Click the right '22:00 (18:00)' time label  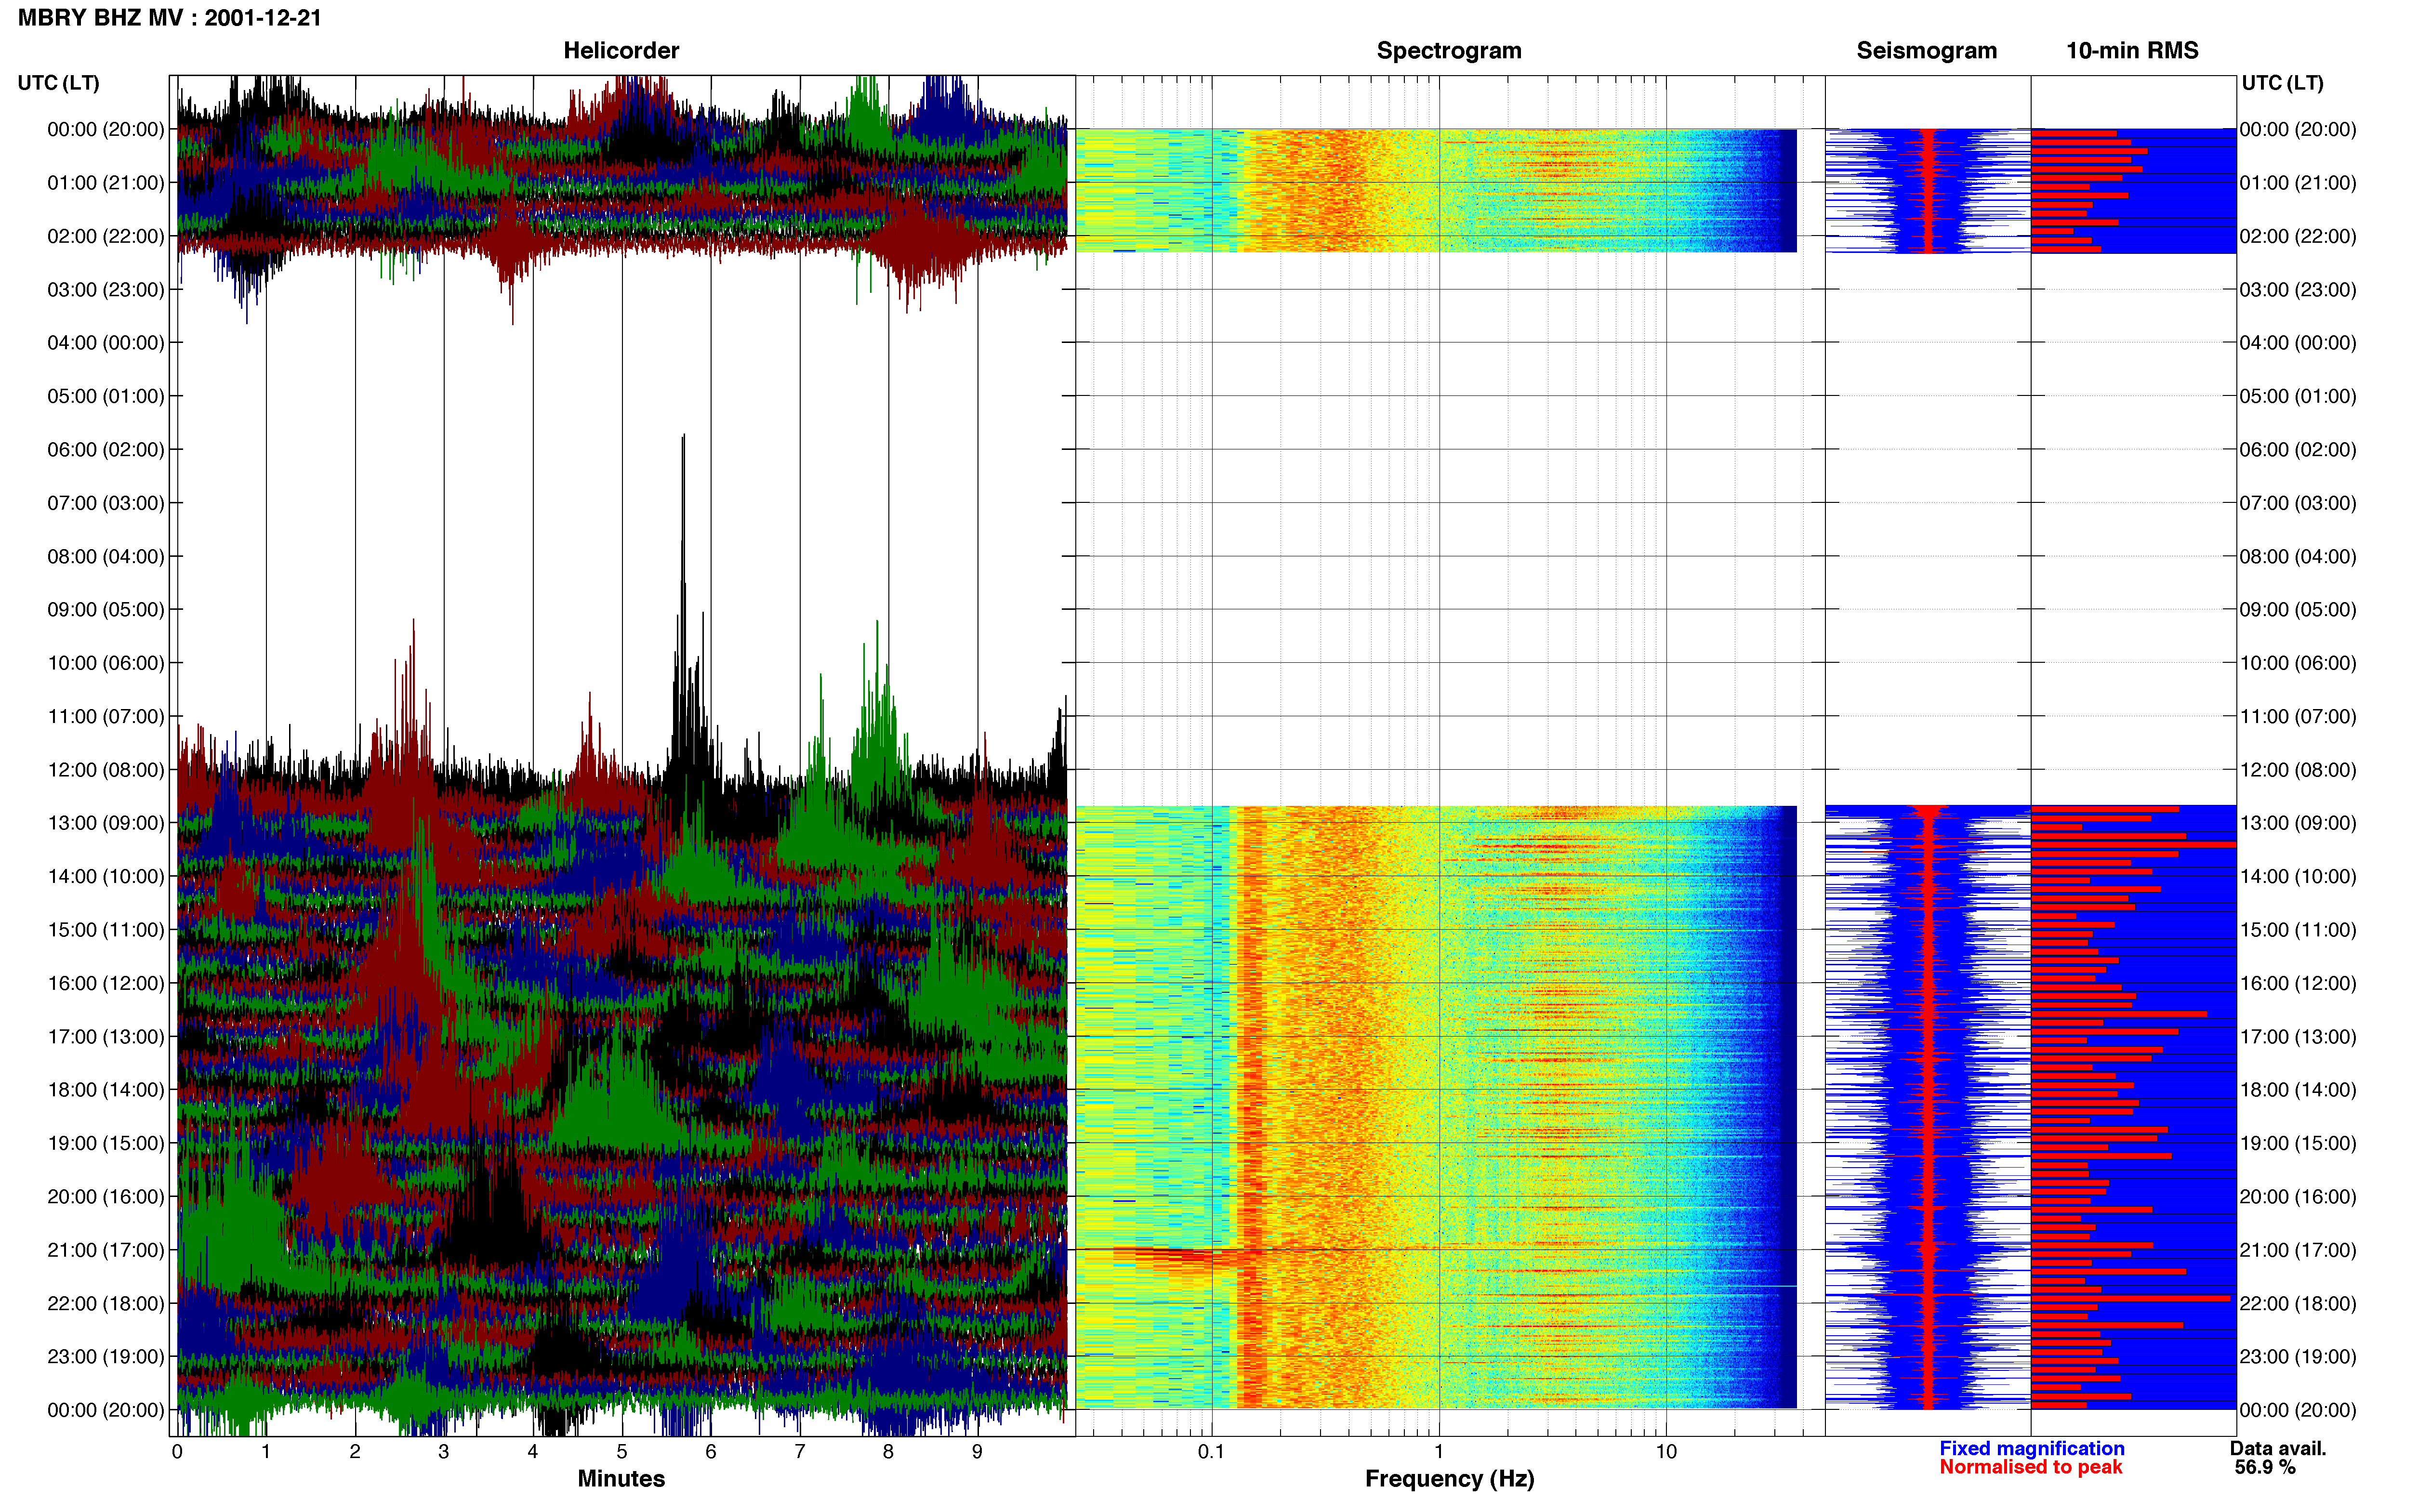2297,1303
